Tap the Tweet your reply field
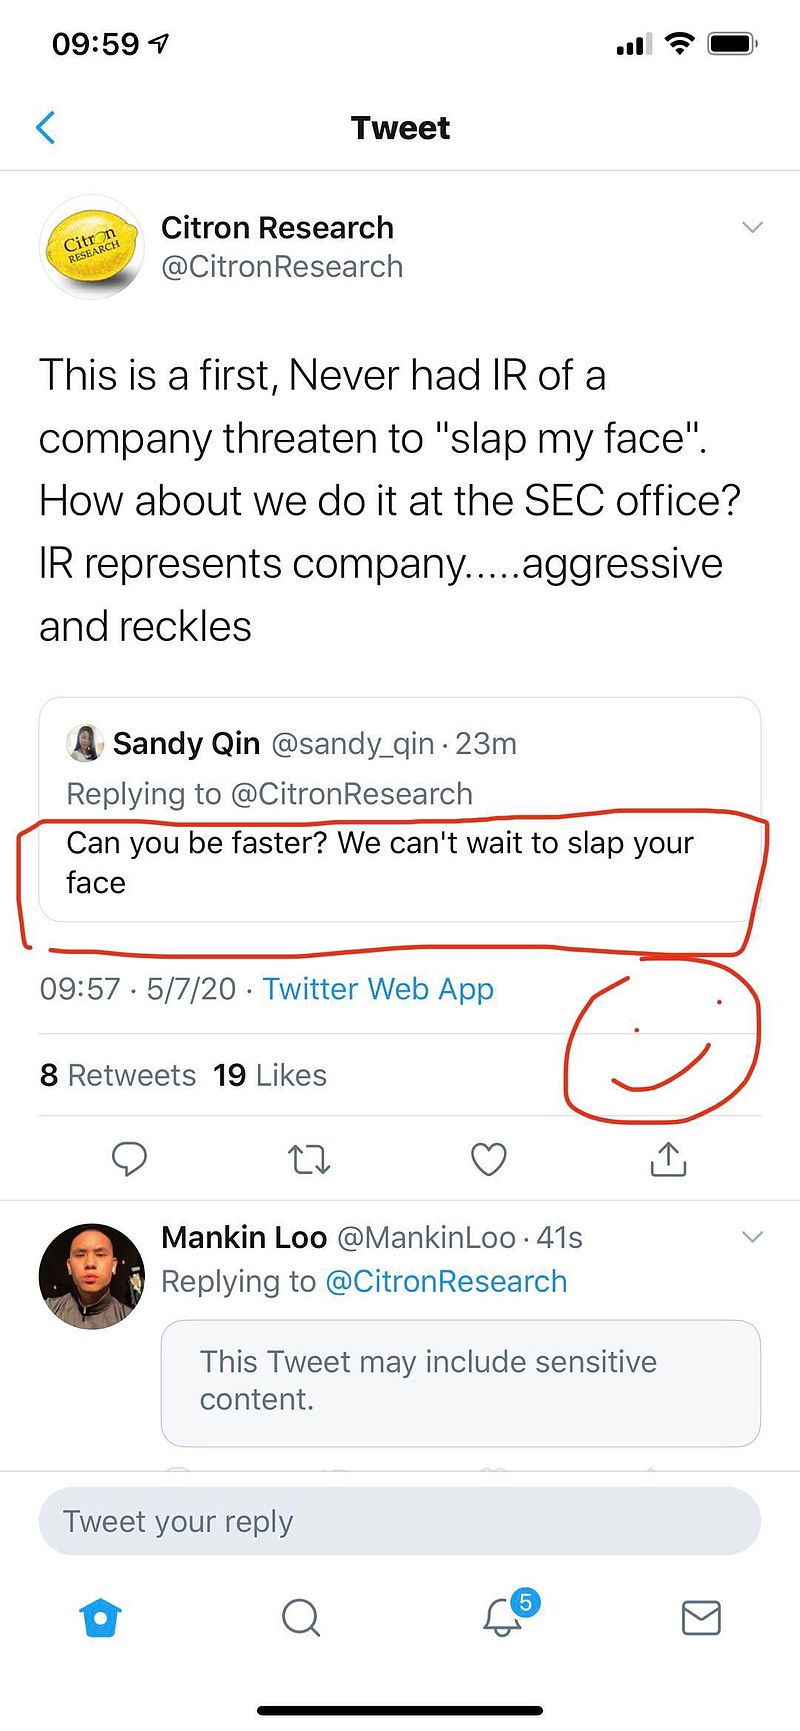This screenshot has width=800, height=1731. [400, 1521]
